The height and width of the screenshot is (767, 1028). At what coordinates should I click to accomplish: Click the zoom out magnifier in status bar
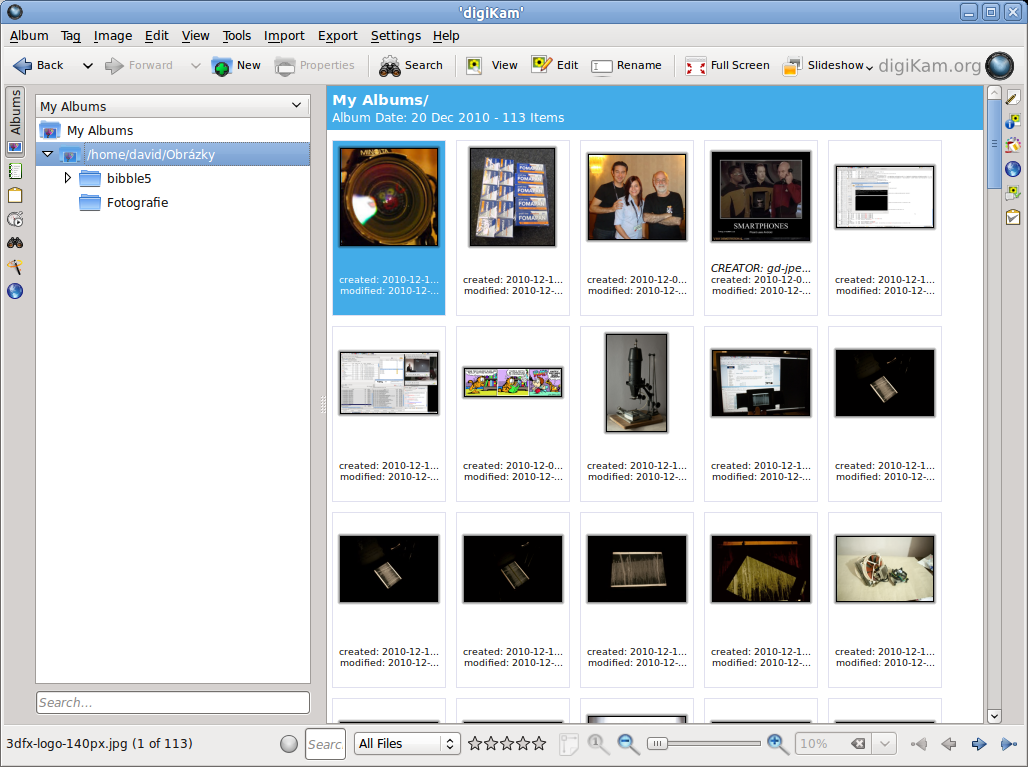click(628, 743)
